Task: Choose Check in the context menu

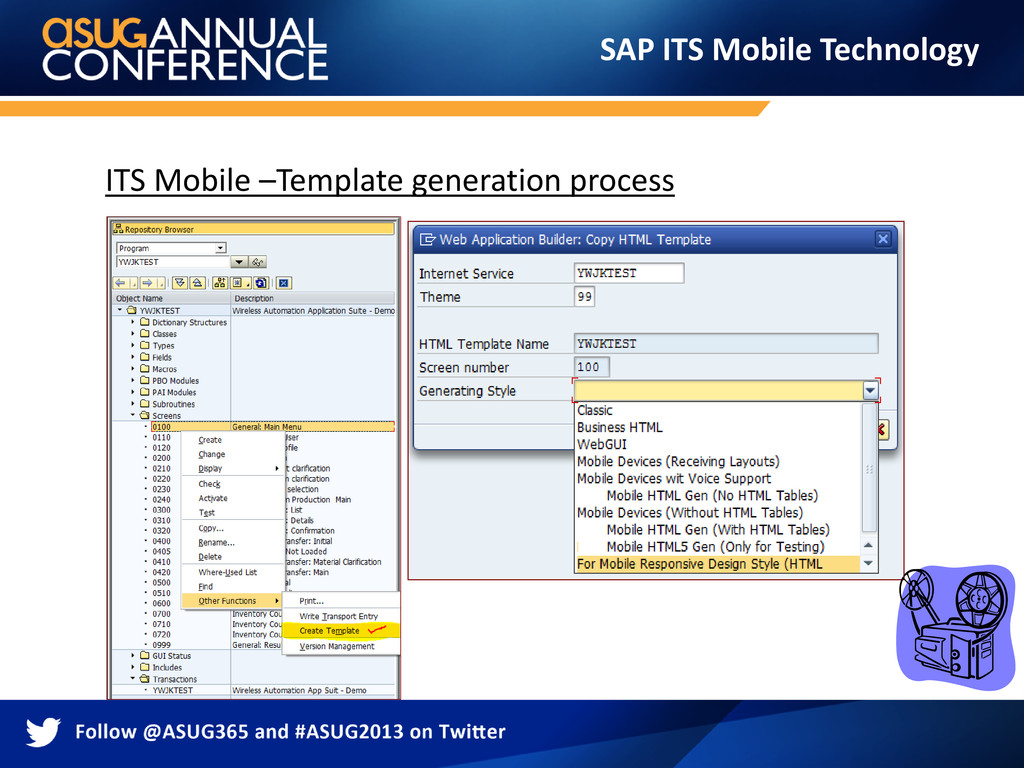Action: [232, 484]
